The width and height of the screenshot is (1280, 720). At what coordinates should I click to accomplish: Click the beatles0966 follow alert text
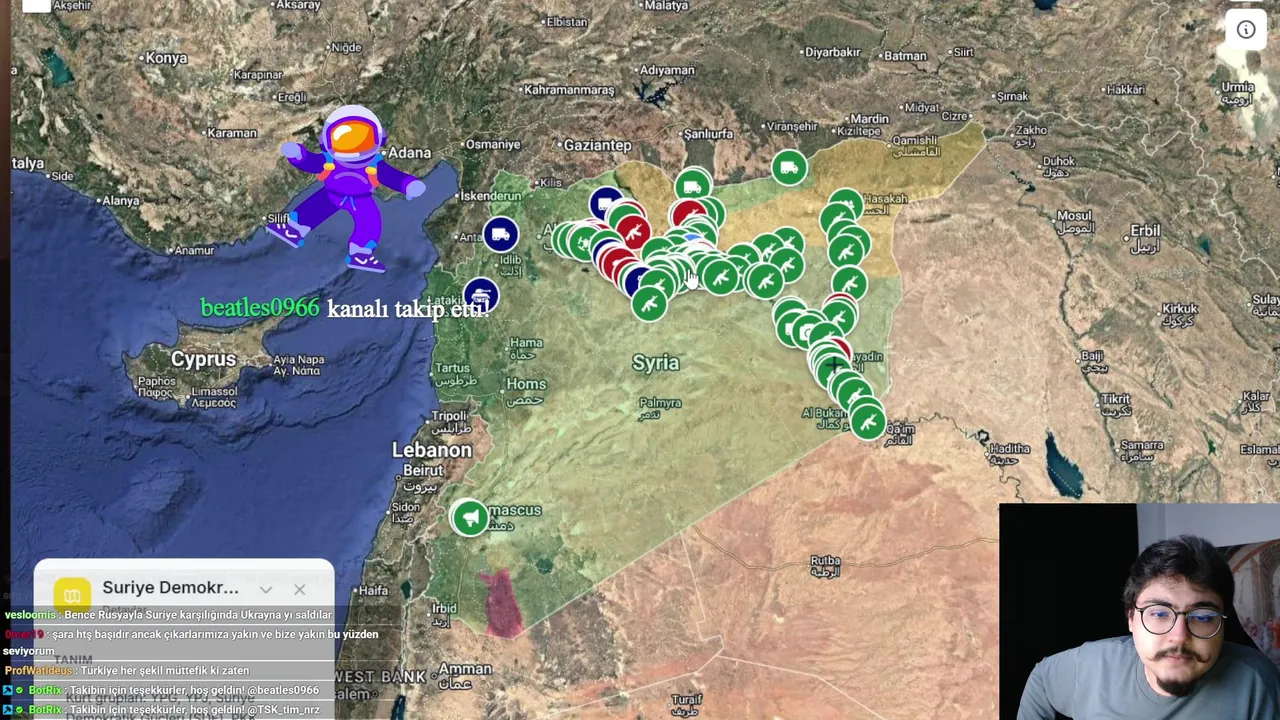(x=345, y=308)
